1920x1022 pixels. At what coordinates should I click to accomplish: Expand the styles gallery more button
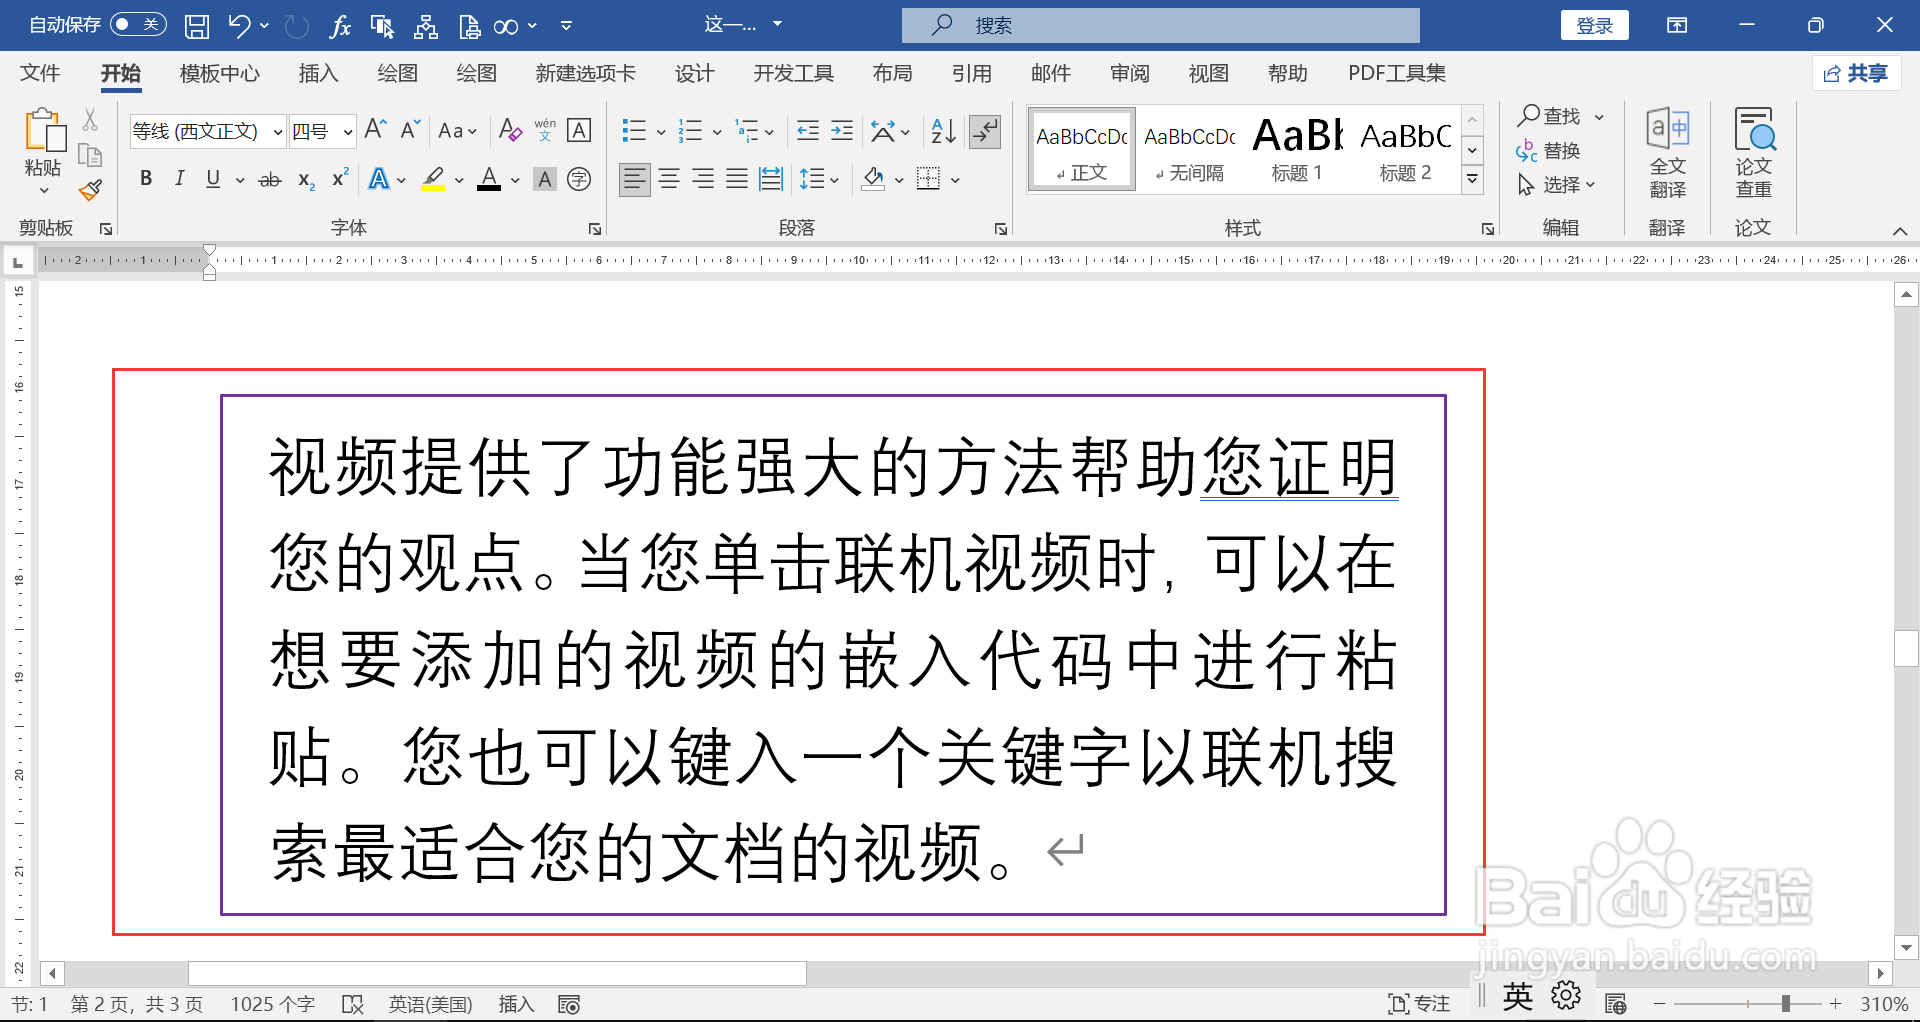[x=1472, y=180]
